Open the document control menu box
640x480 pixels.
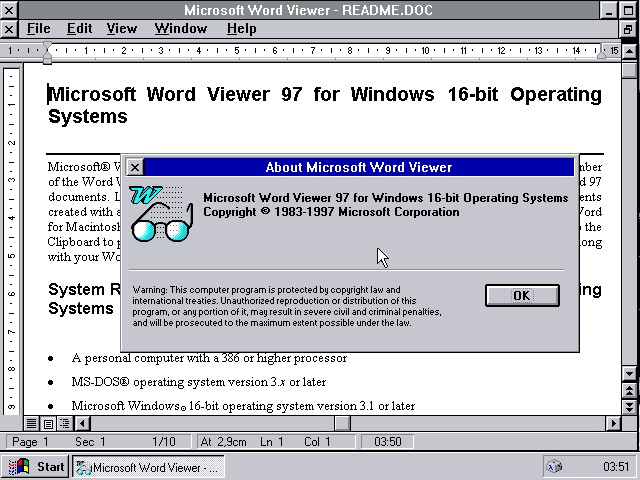coord(8,29)
